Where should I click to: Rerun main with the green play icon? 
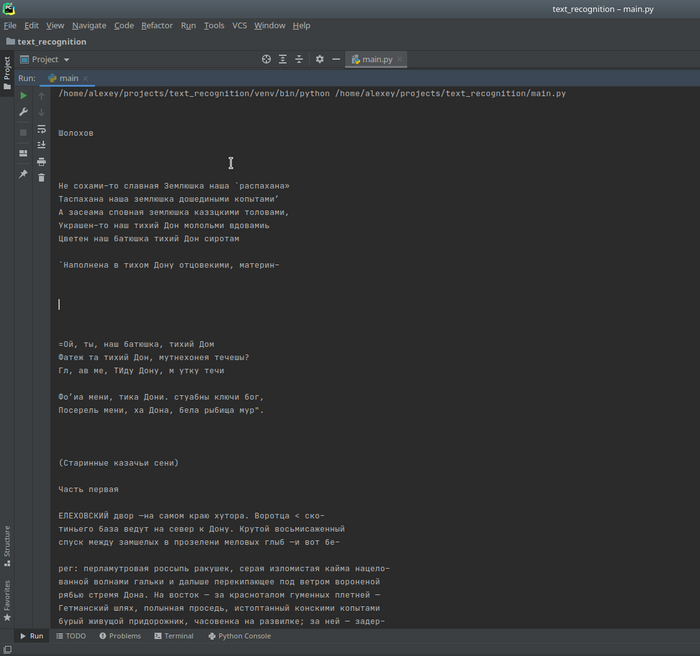pyautogui.click(x=24, y=96)
